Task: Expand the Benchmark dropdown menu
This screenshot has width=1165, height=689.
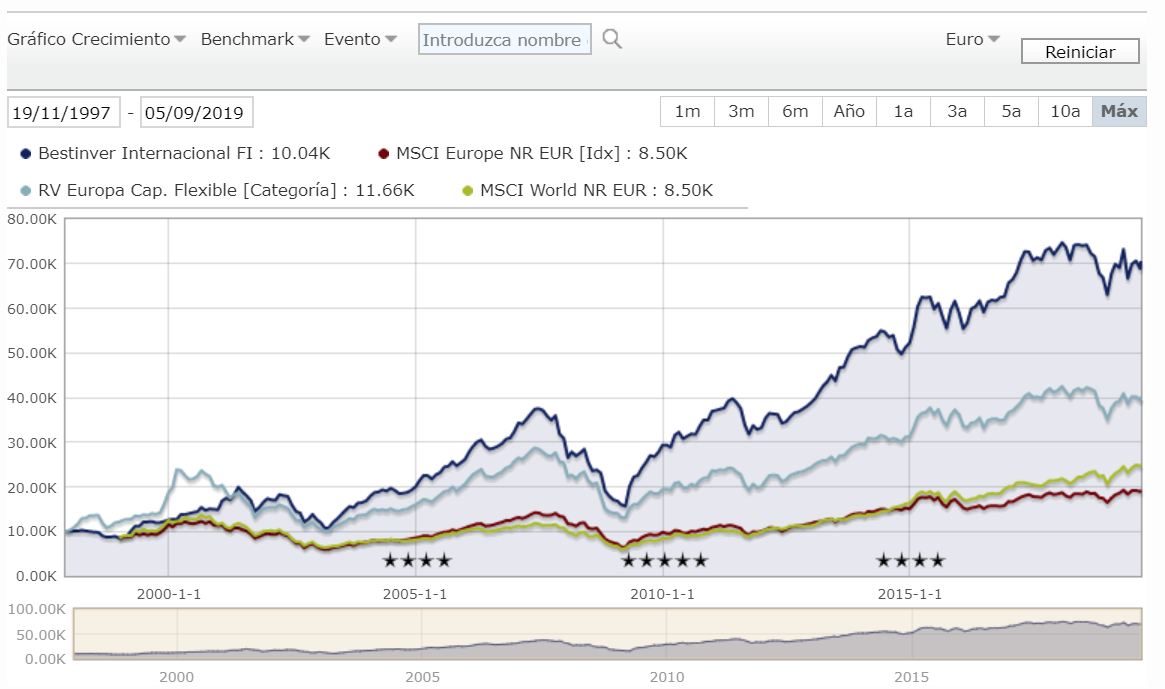Action: 254,40
